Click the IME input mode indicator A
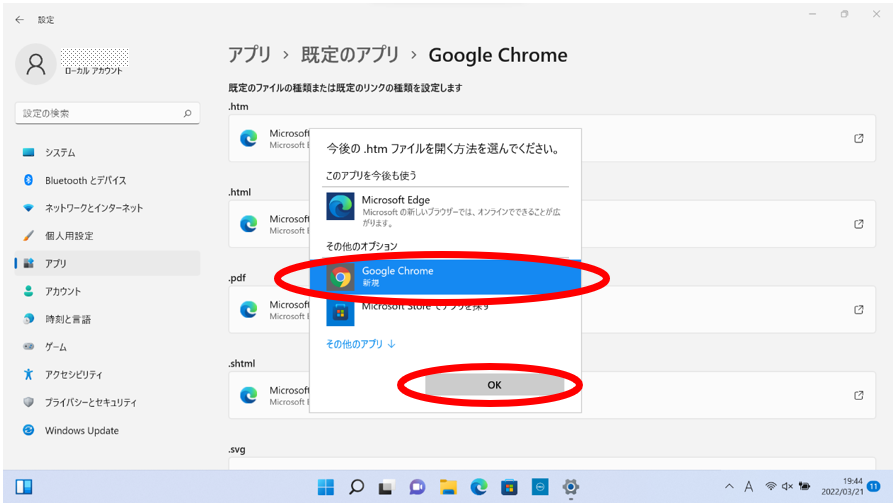The height and width of the screenshot is (503, 895). 748,486
